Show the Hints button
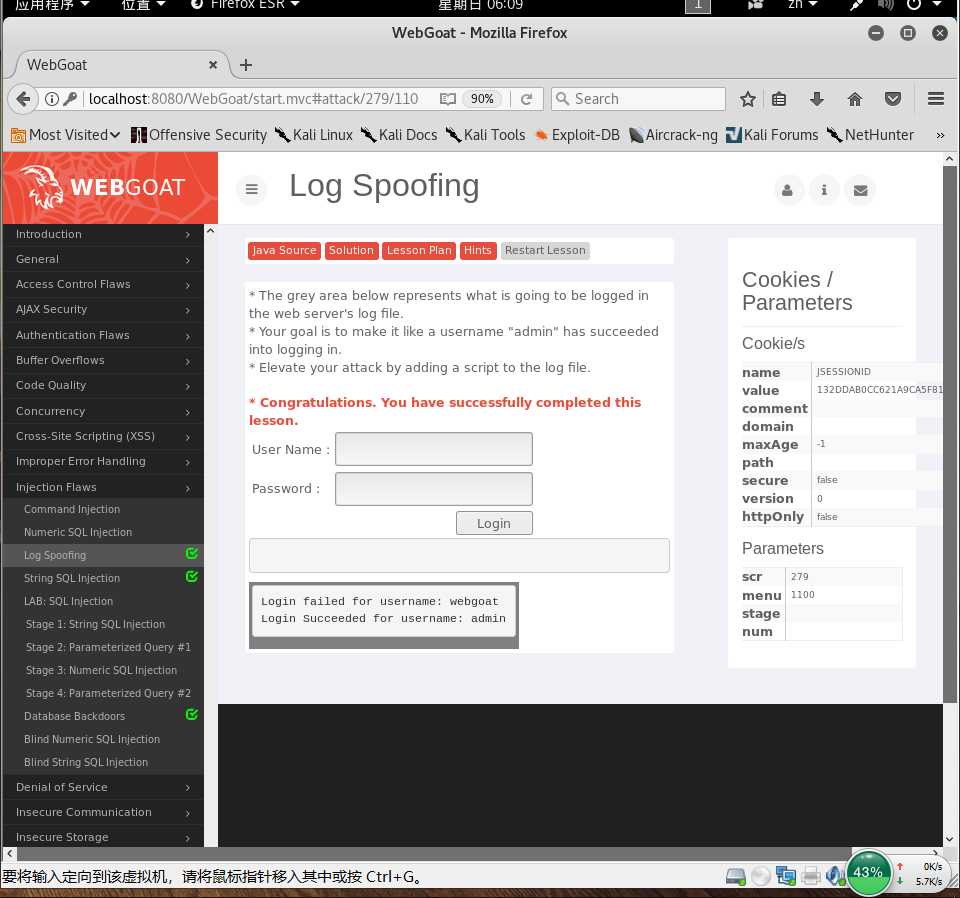 pyautogui.click(x=478, y=250)
